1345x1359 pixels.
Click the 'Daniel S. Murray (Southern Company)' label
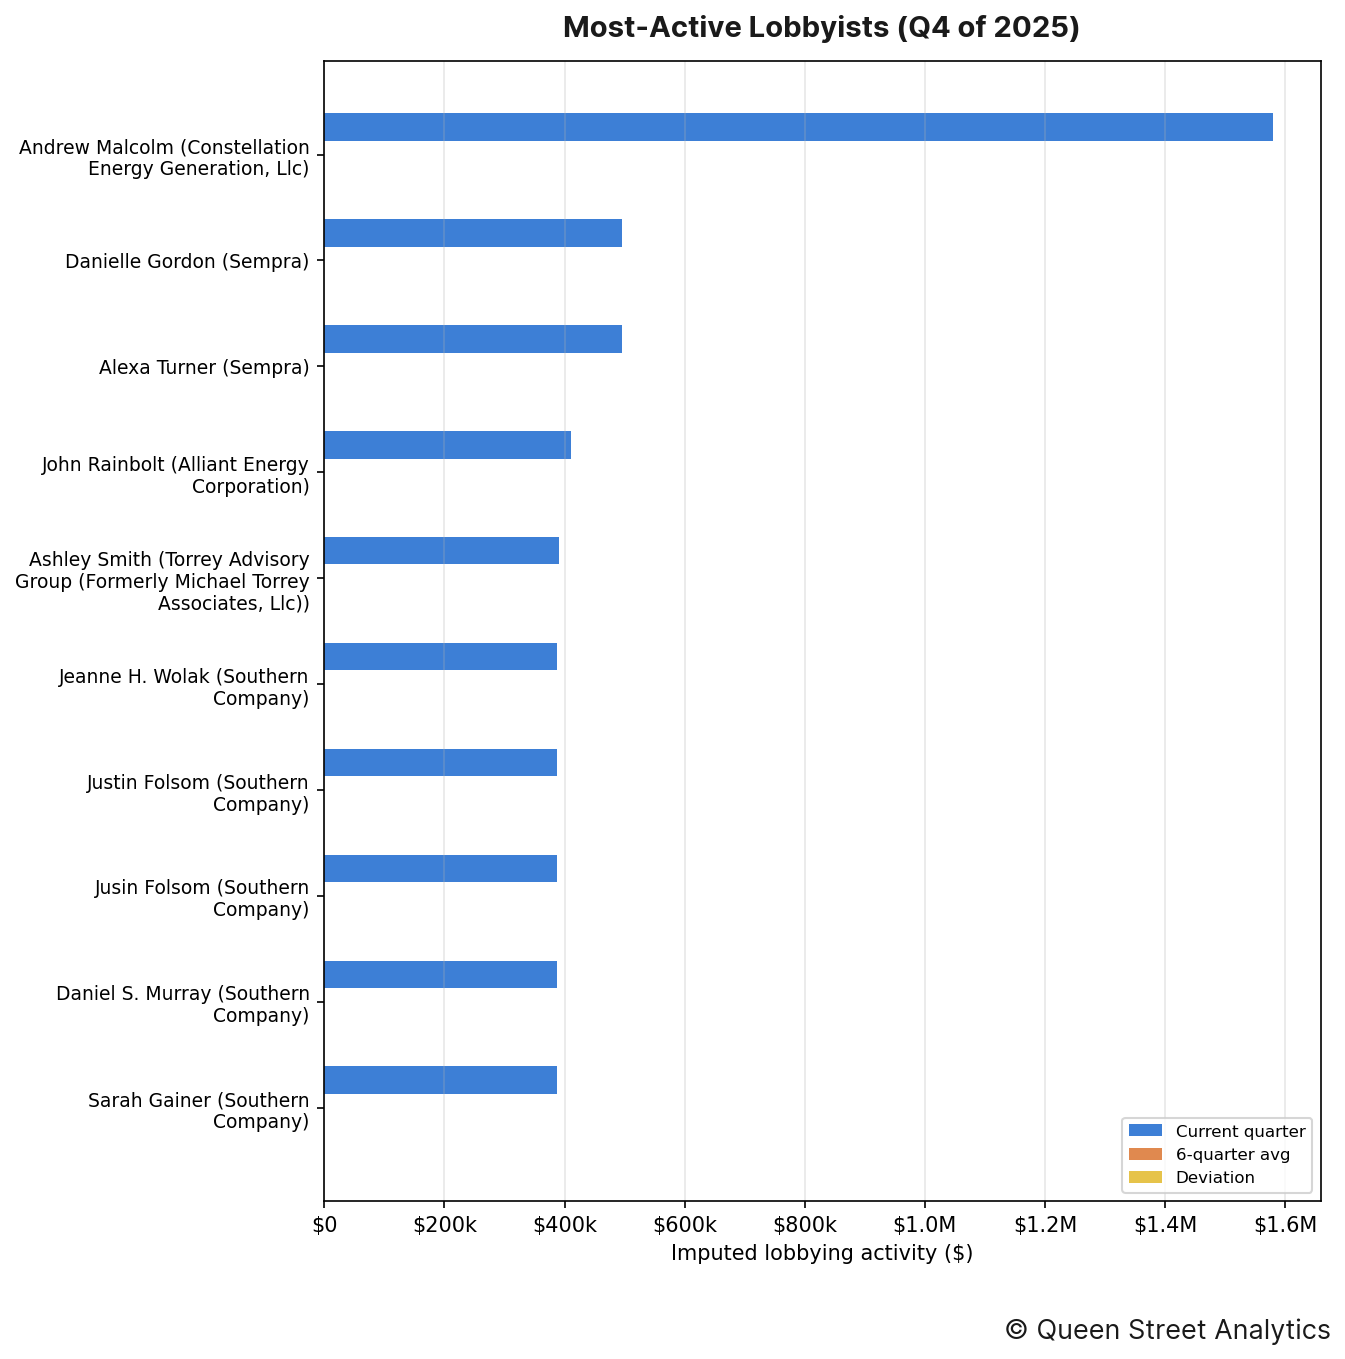click(183, 1004)
